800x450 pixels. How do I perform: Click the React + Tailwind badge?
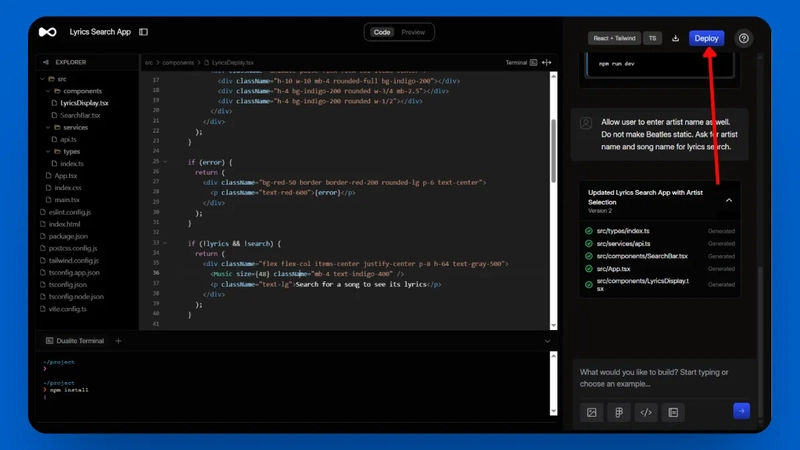pos(614,38)
